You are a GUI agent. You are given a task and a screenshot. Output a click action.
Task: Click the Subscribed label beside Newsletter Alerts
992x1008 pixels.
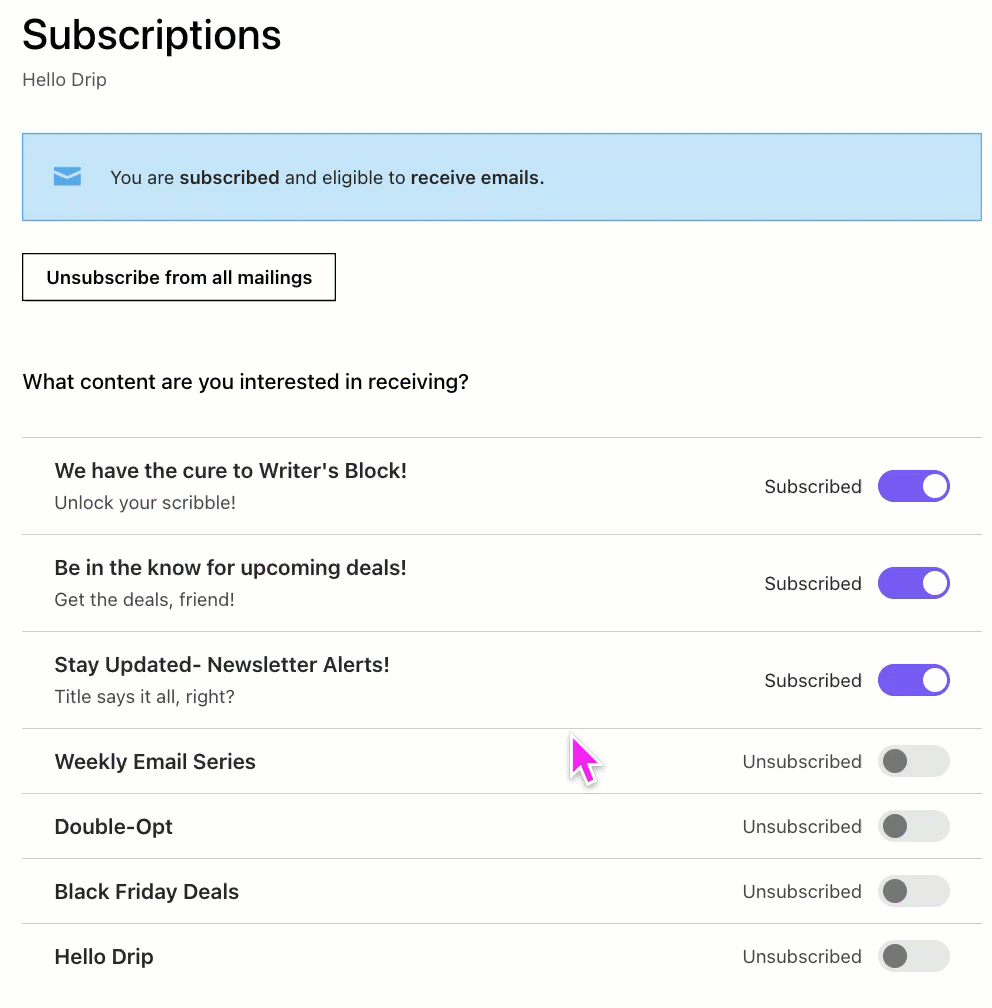(x=812, y=680)
